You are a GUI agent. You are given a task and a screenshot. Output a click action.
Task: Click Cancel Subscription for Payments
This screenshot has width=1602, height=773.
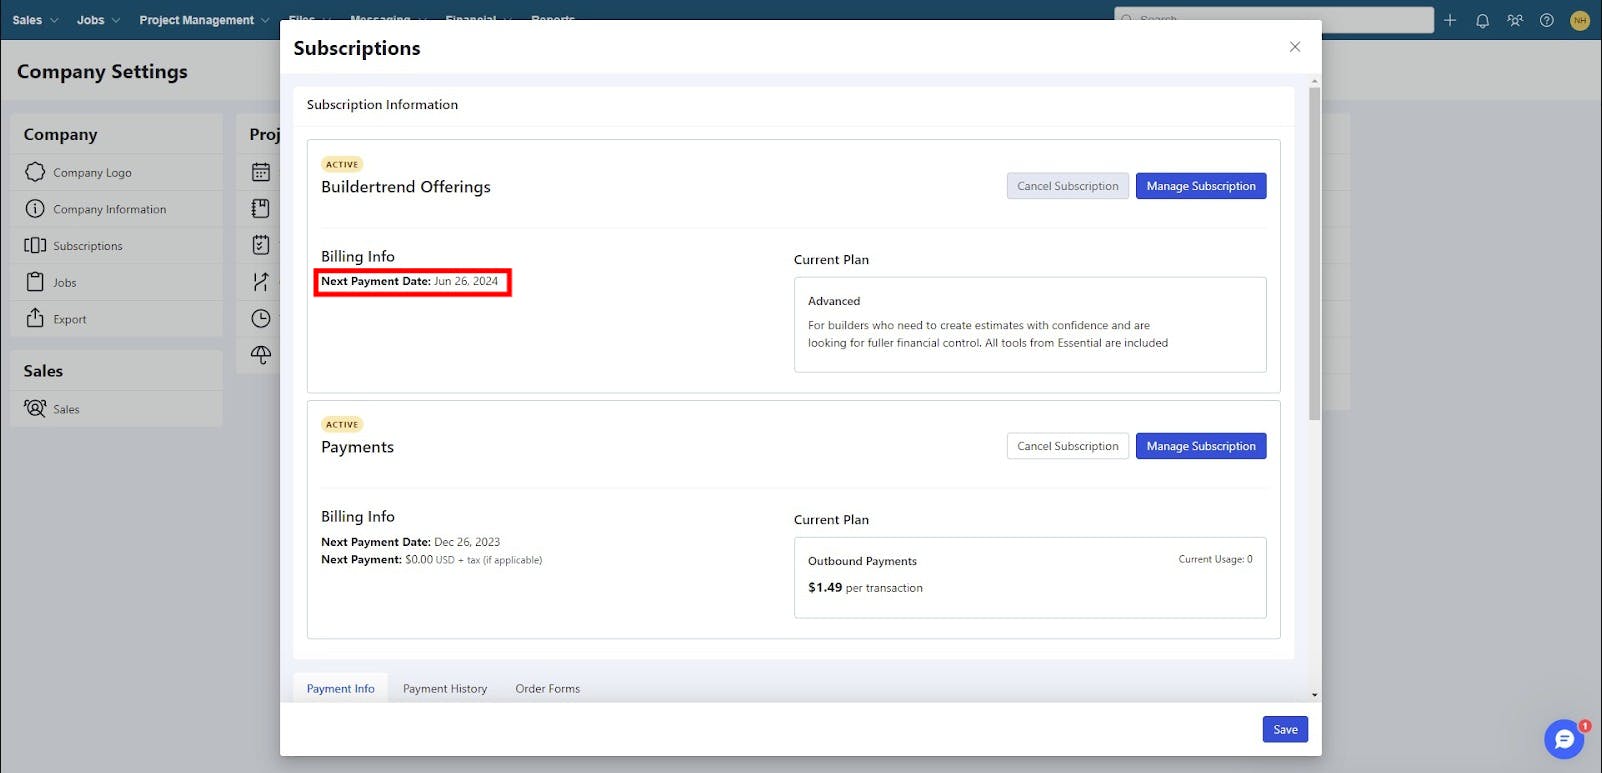click(x=1068, y=446)
